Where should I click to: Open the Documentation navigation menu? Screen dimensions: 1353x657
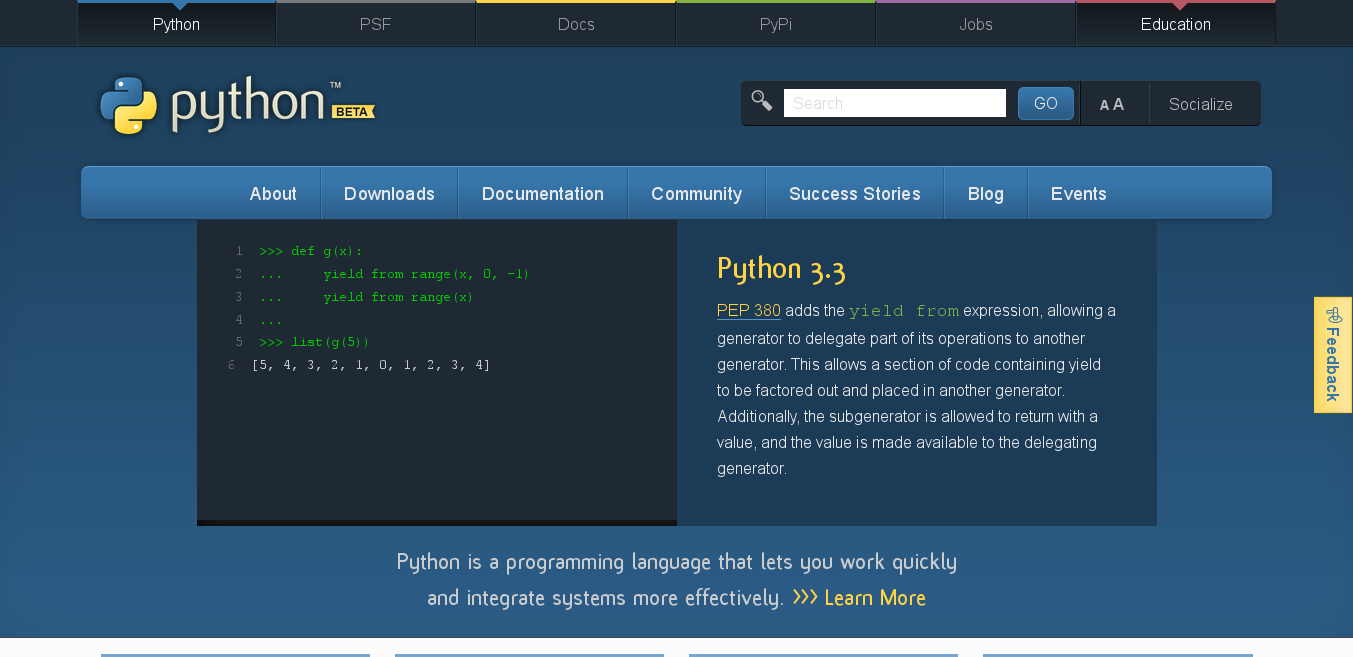[543, 194]
